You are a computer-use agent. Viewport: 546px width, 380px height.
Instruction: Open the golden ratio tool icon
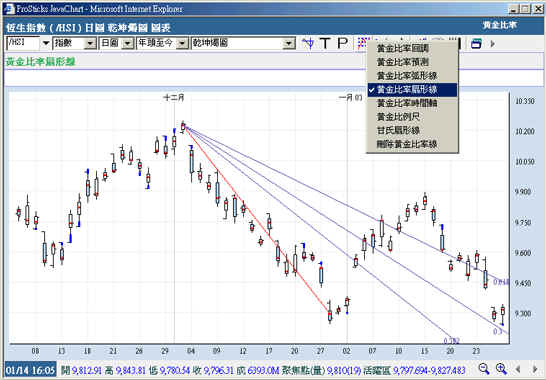click(362, 43)
